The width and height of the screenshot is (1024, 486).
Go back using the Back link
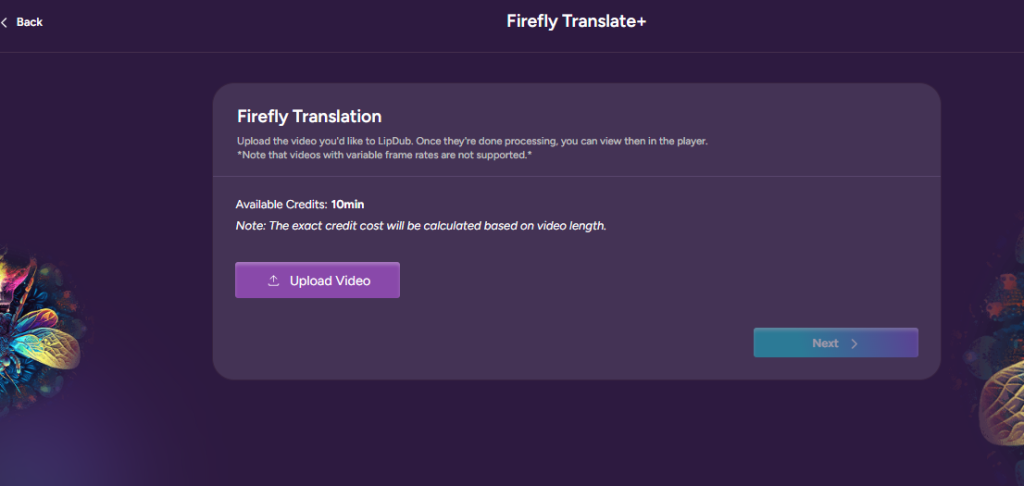(22, 22)
